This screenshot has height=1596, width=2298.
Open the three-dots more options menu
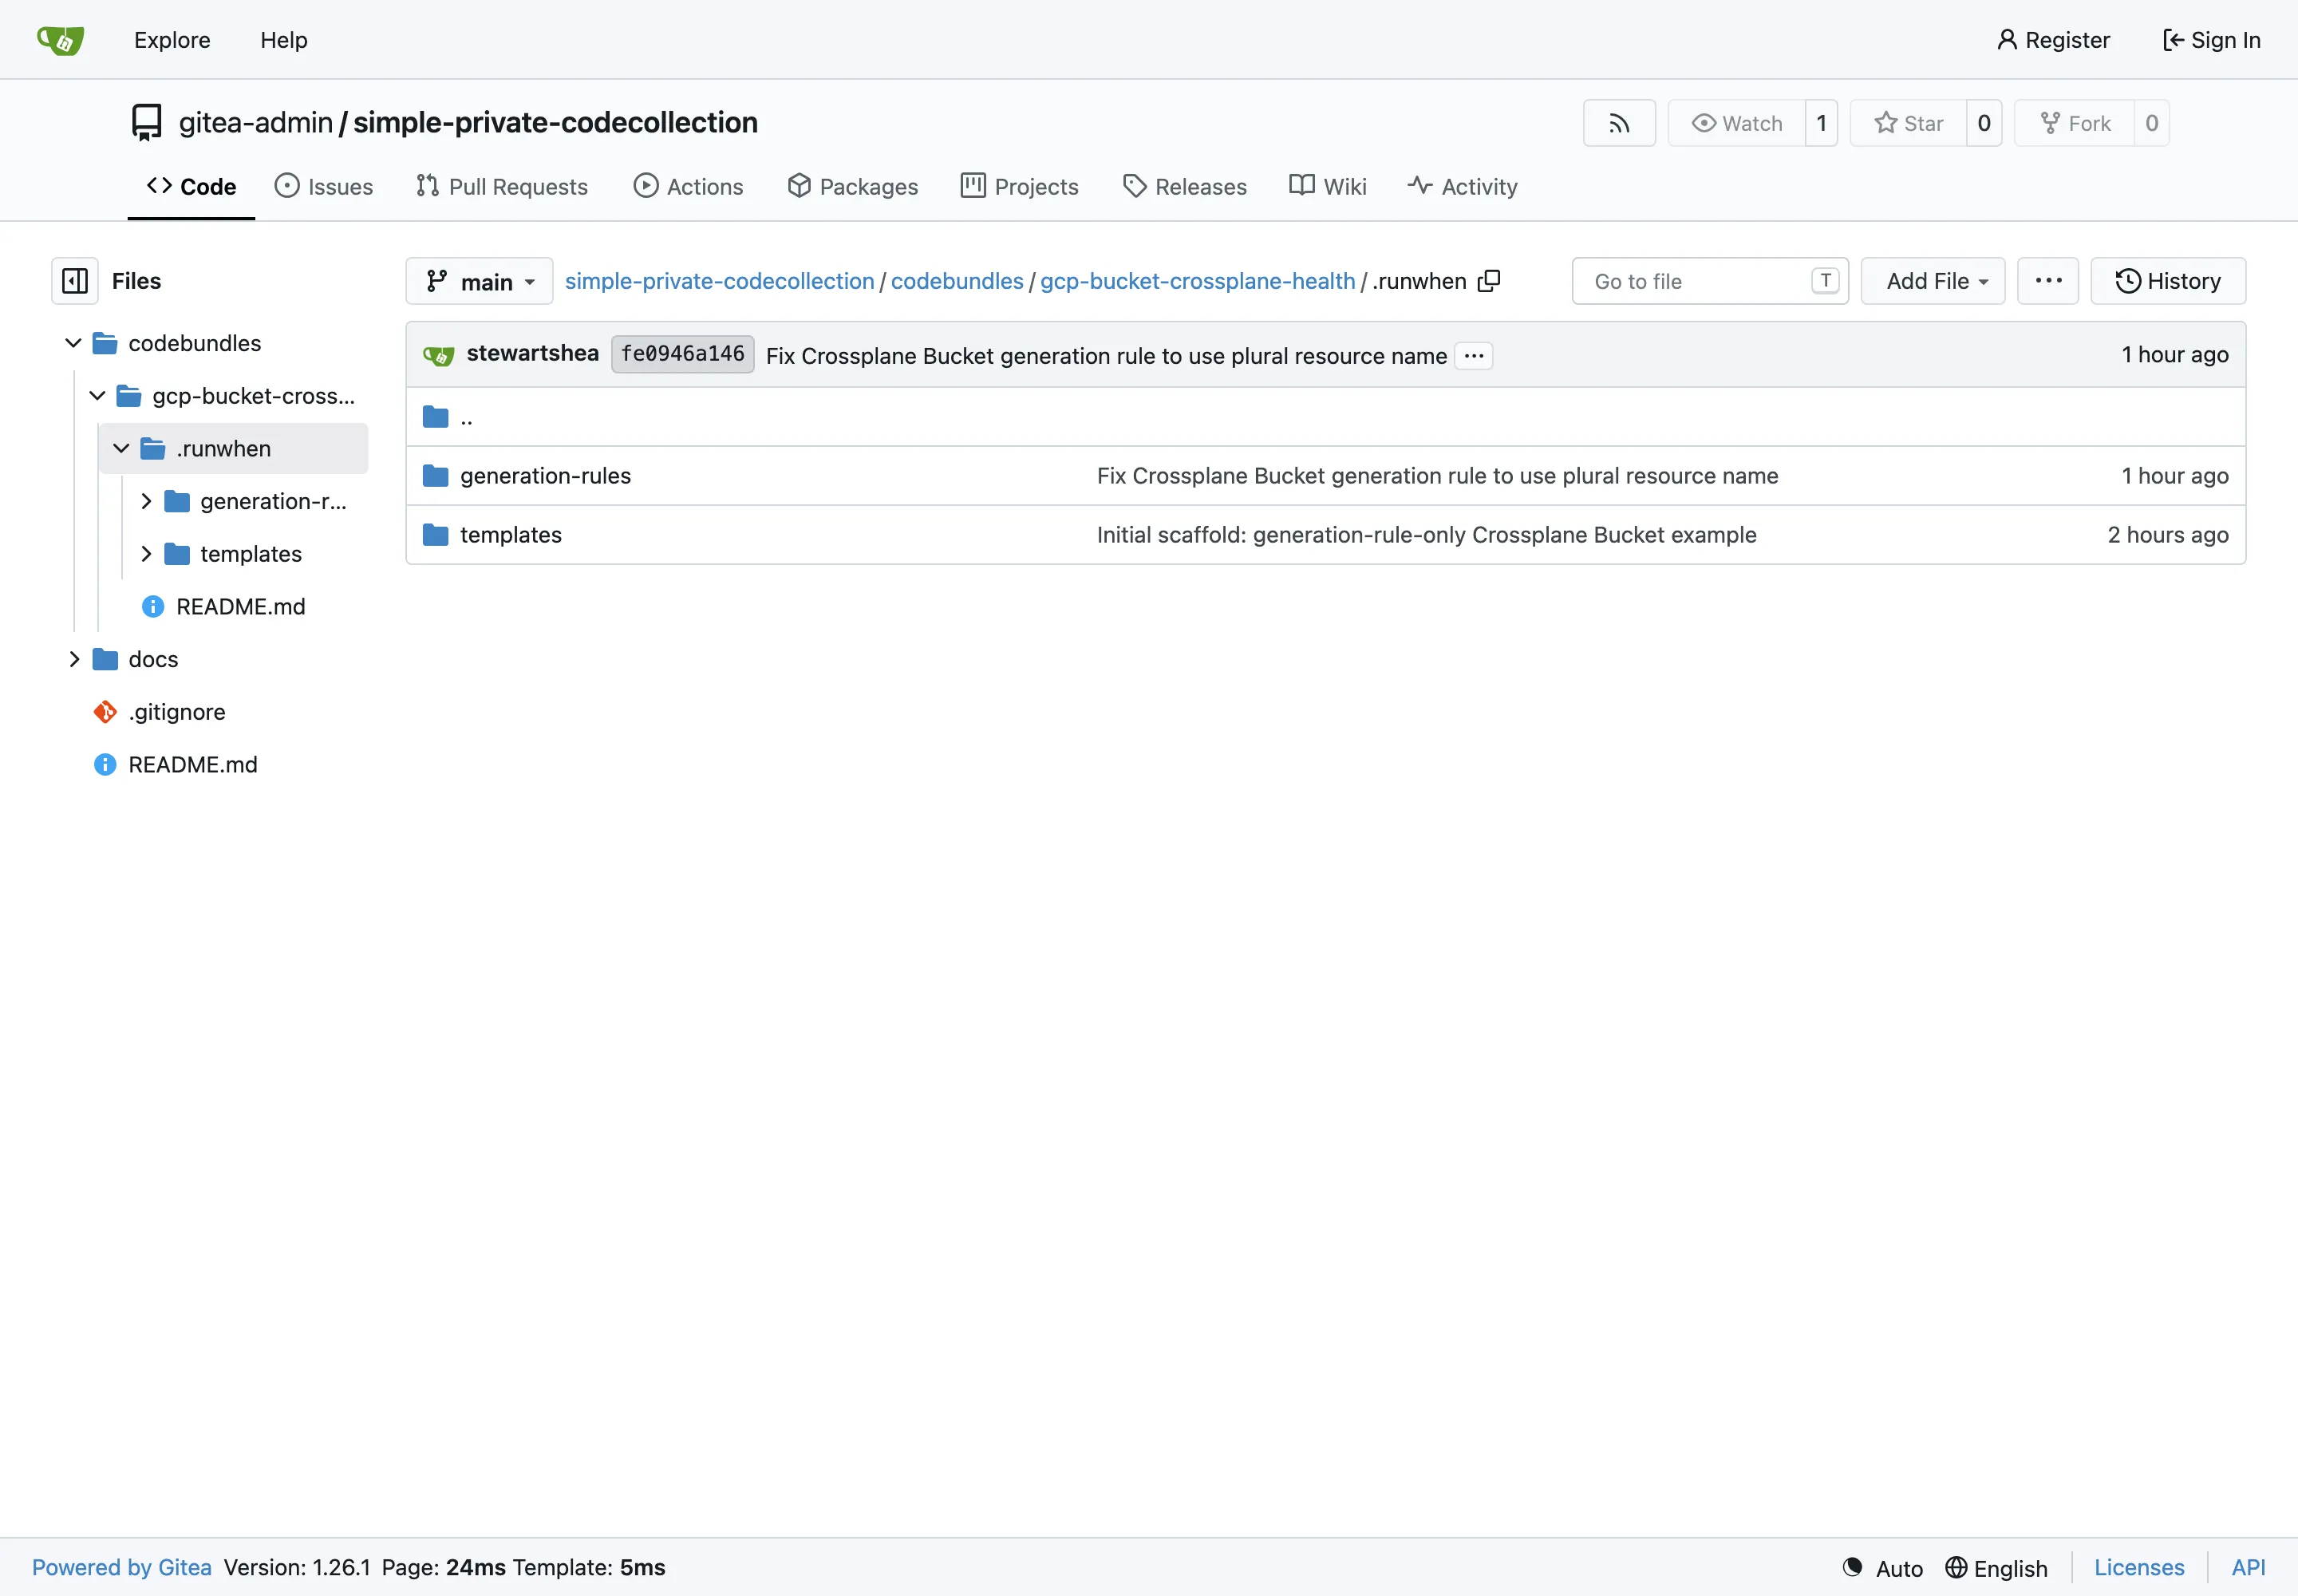coord(2048,281)
